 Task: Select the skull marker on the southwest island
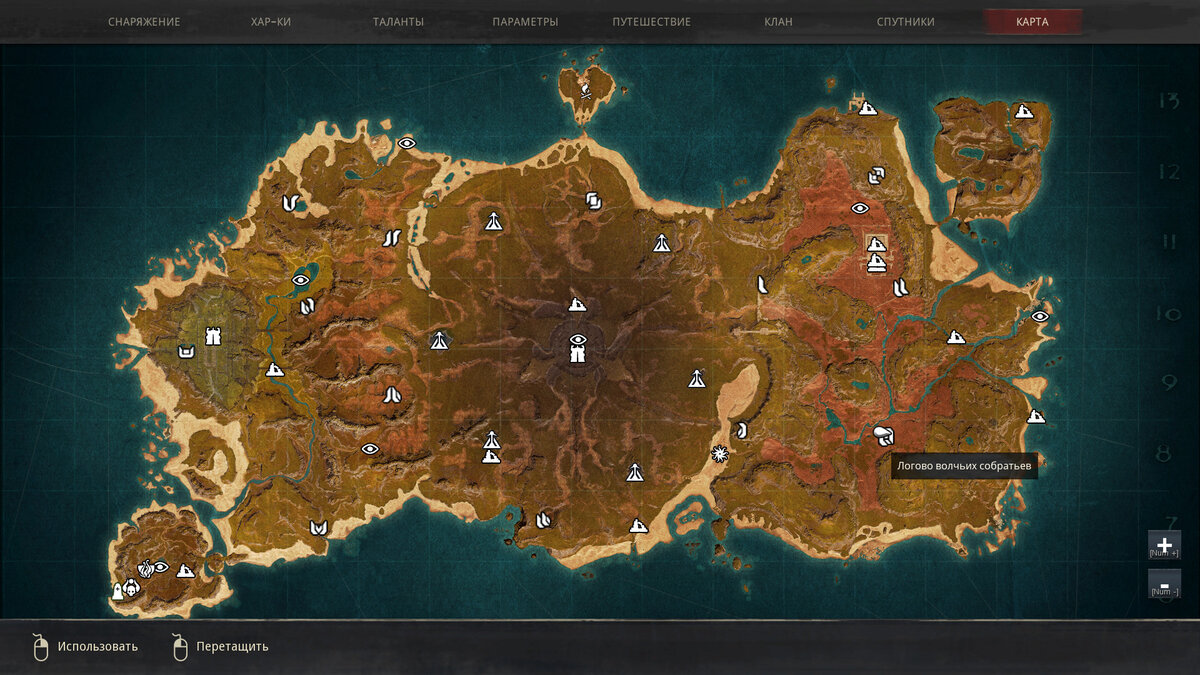132,586
